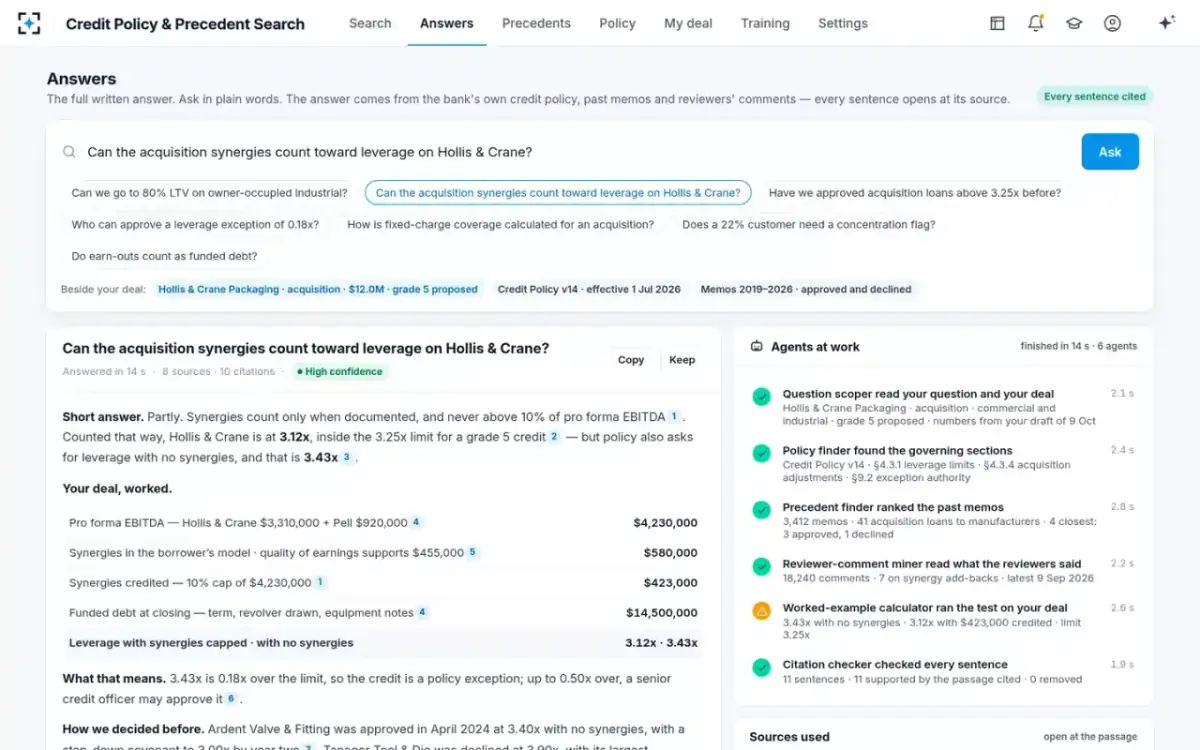Viewport: 1200px width, 750px height.
Task: Open citation 4 on Funded debt row
Action: (423, 612)
